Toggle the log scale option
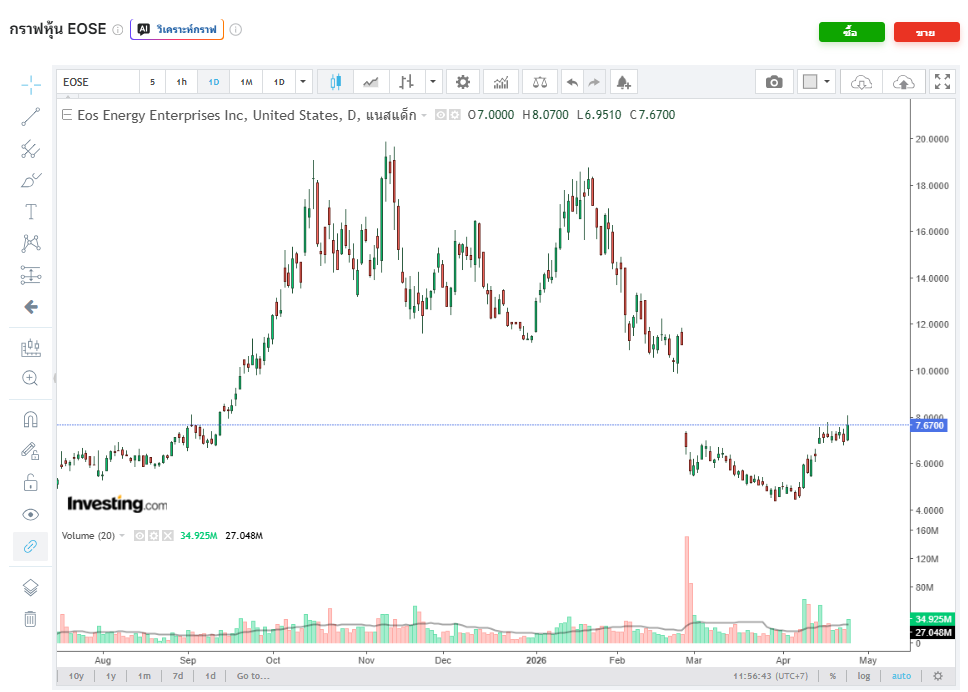The width and height of the screenshot is (968, 692). click(864, 676)
